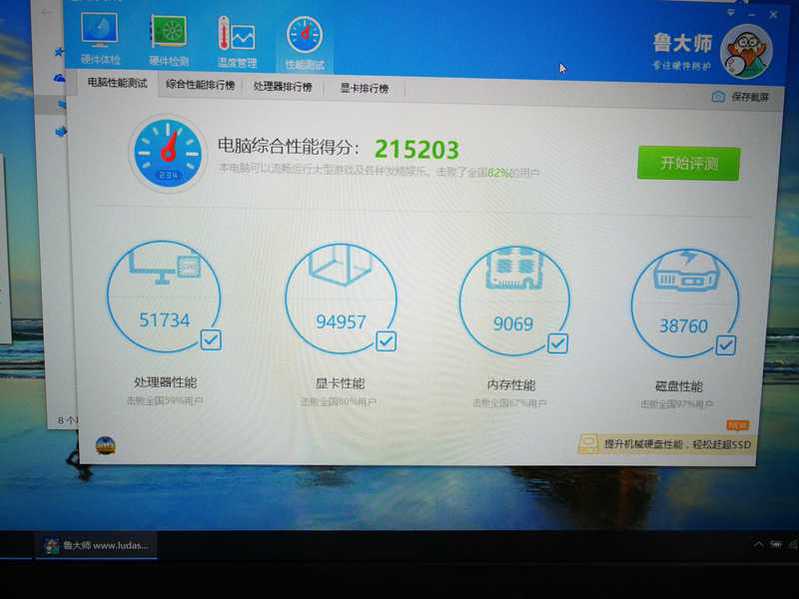Screen dimensions: 799x599
Task: Open the 硬件检测 hardware detection icon
Action: (169, 38)
